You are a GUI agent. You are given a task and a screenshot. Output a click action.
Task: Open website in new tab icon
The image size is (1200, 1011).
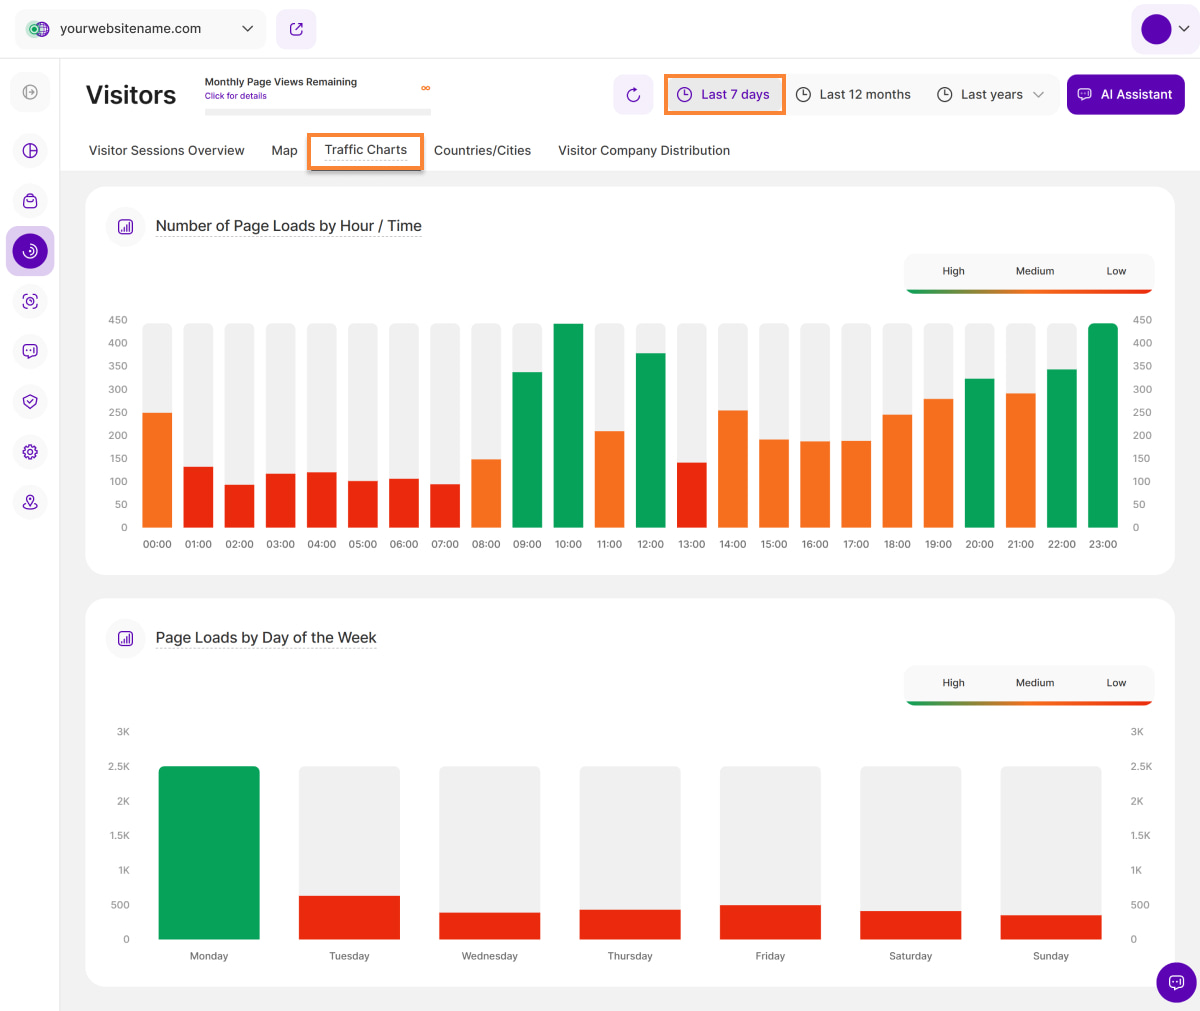coord(296,29)
